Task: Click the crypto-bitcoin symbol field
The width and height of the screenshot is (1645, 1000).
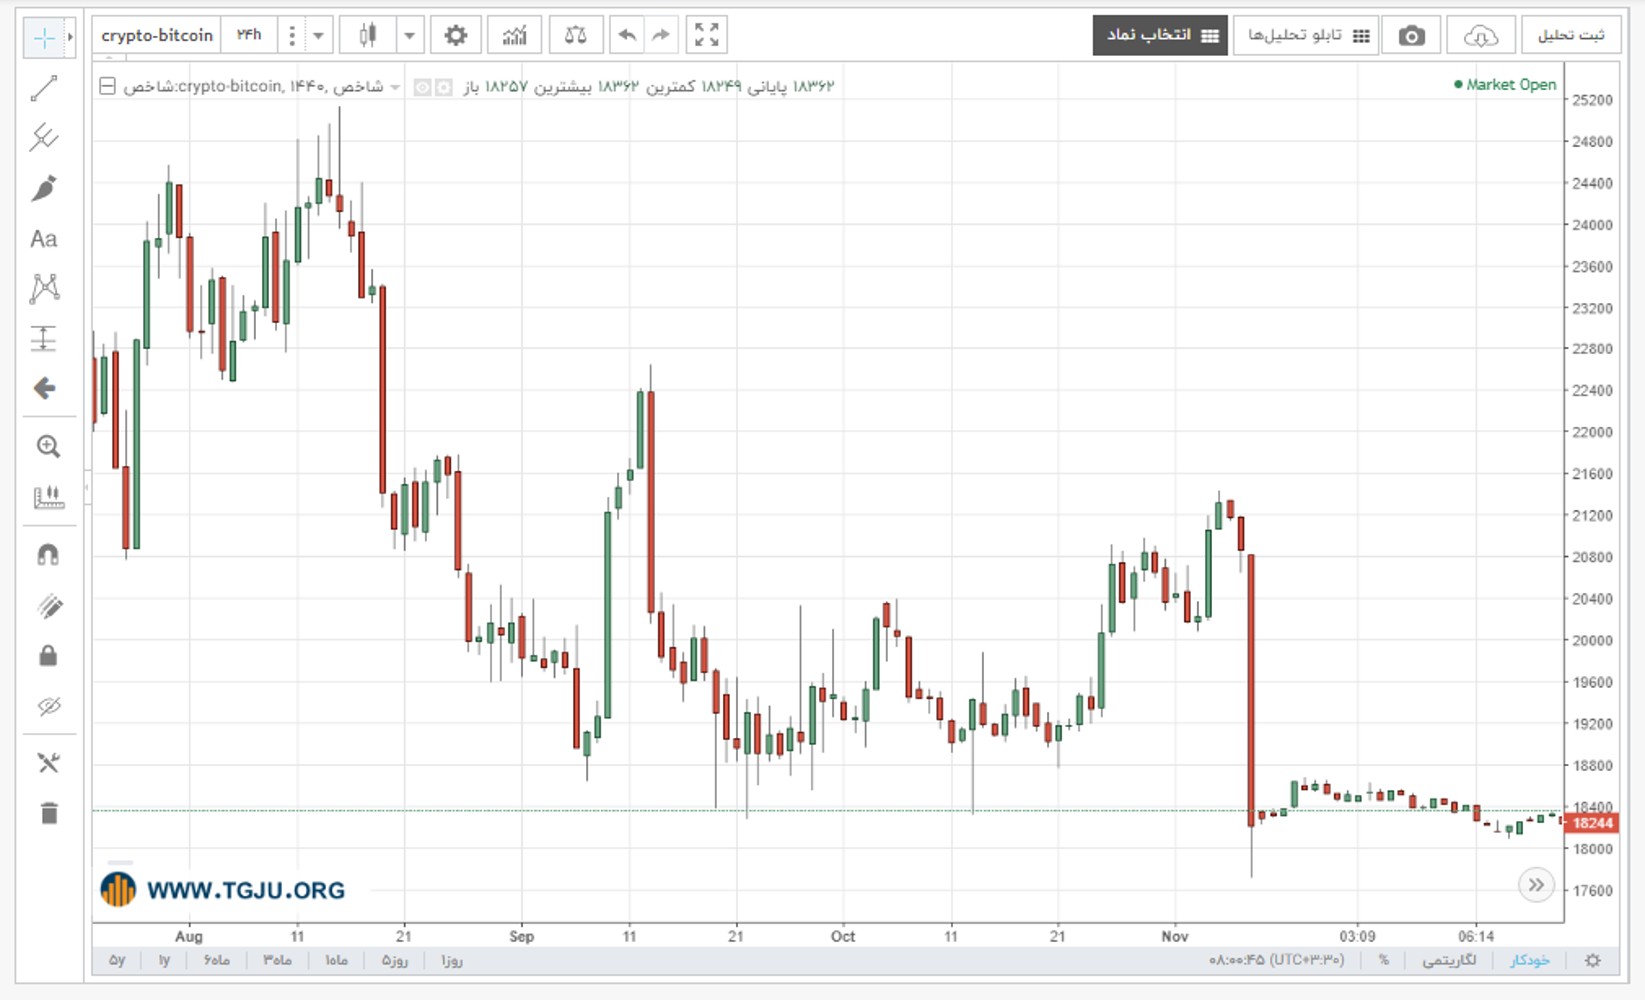Action: pos(157,36)
